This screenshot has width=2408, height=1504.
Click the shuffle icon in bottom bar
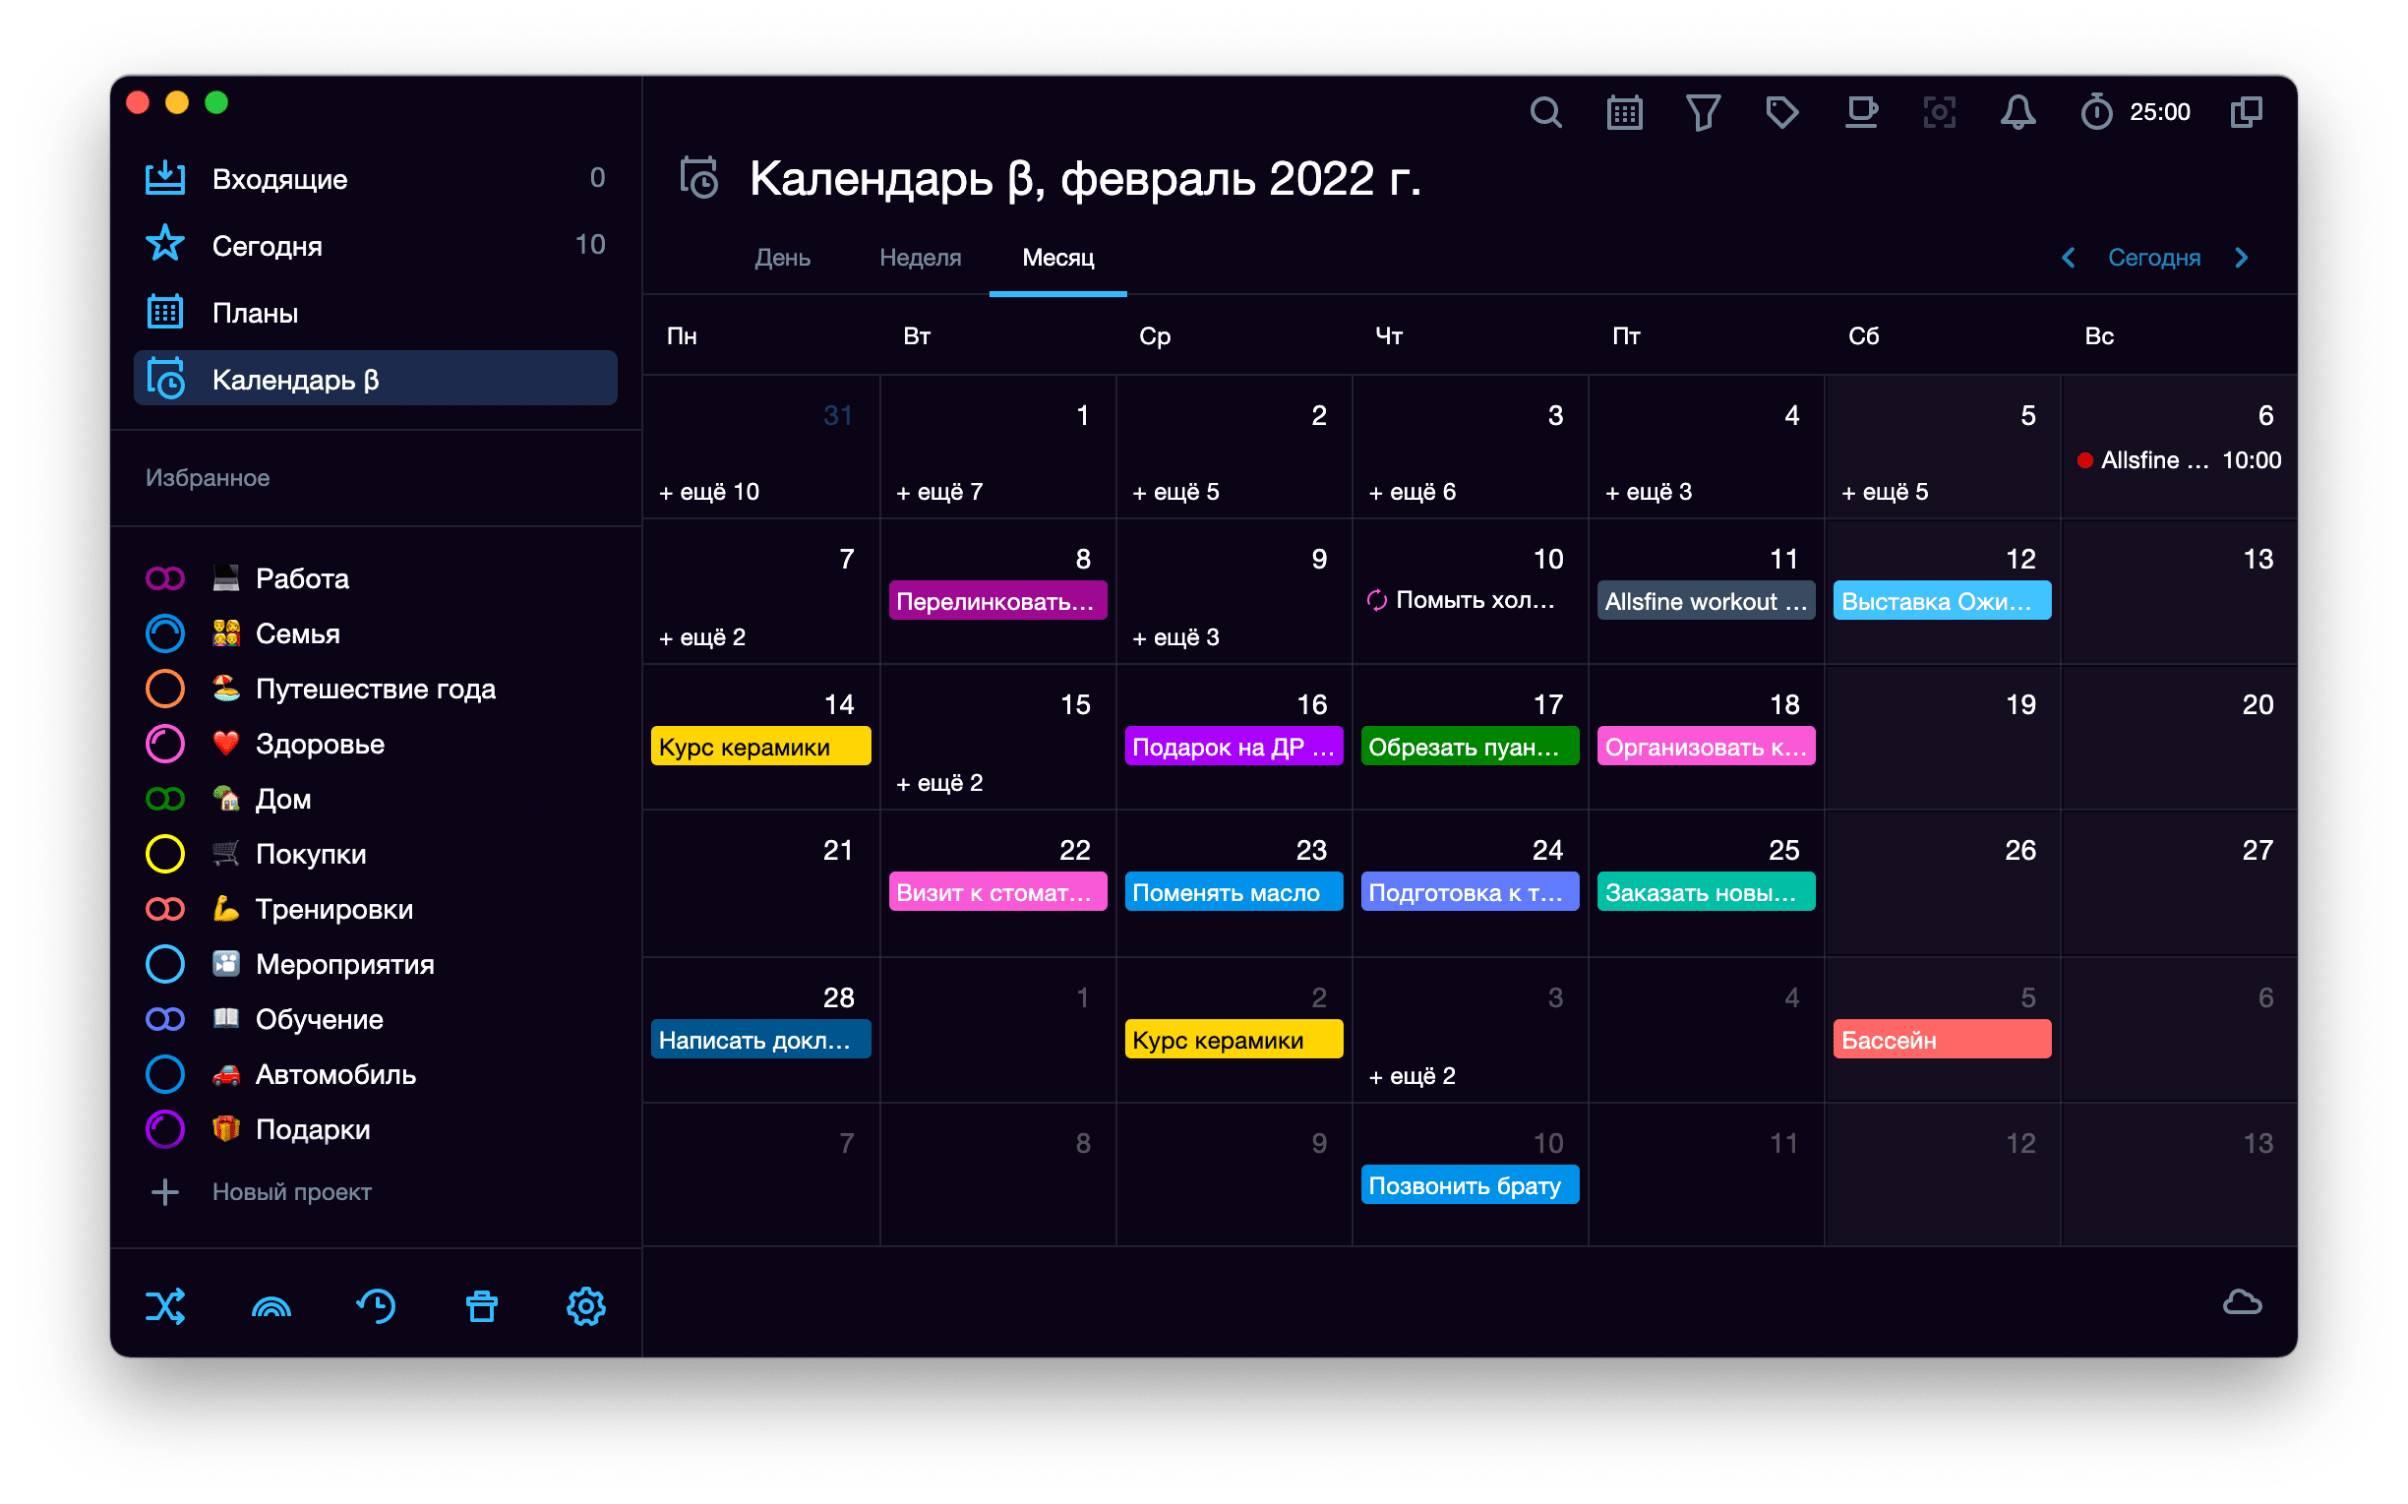165,1306
